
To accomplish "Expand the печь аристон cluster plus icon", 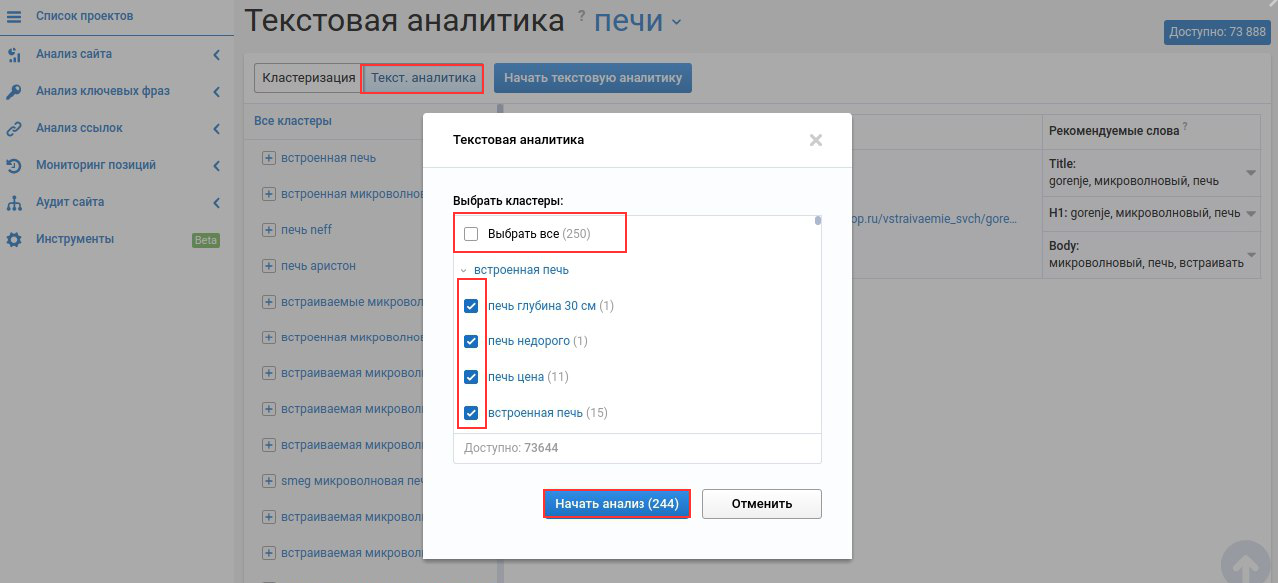I will 268,266.
